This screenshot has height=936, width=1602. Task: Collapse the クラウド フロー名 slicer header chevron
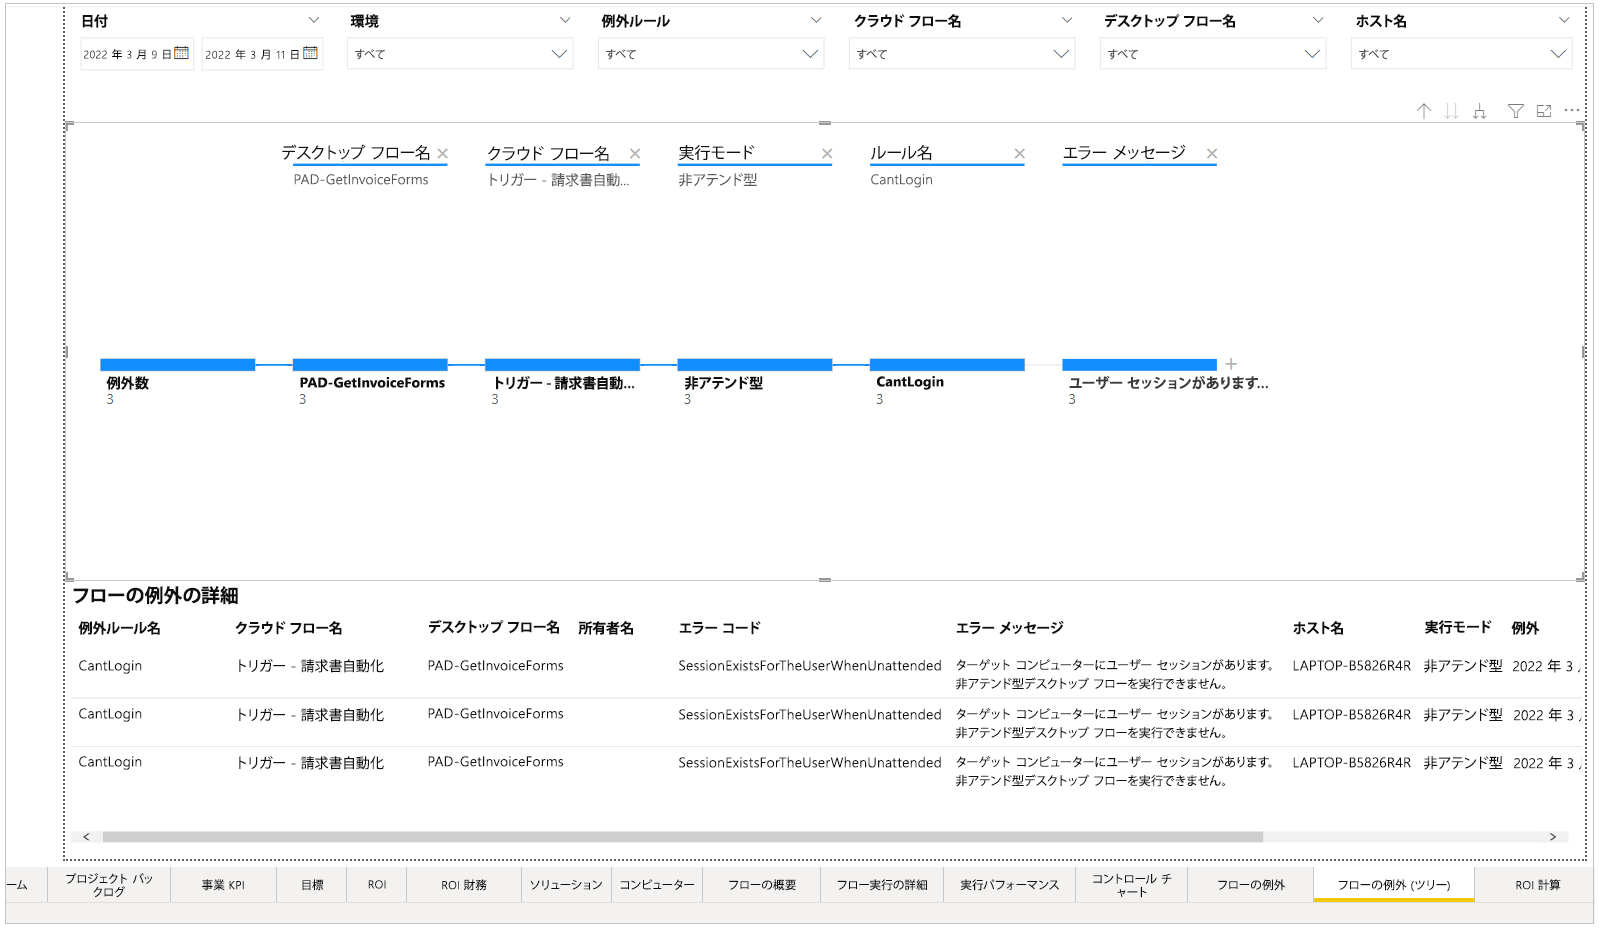[1067, 20]
